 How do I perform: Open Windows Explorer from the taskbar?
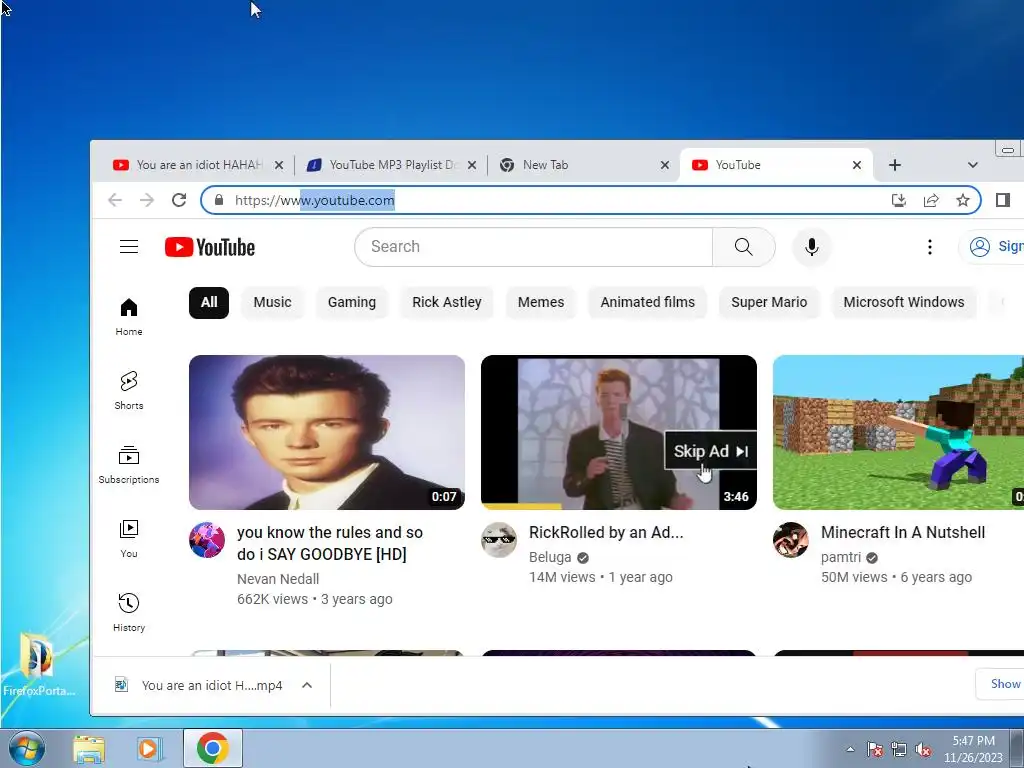coord(89,749)
